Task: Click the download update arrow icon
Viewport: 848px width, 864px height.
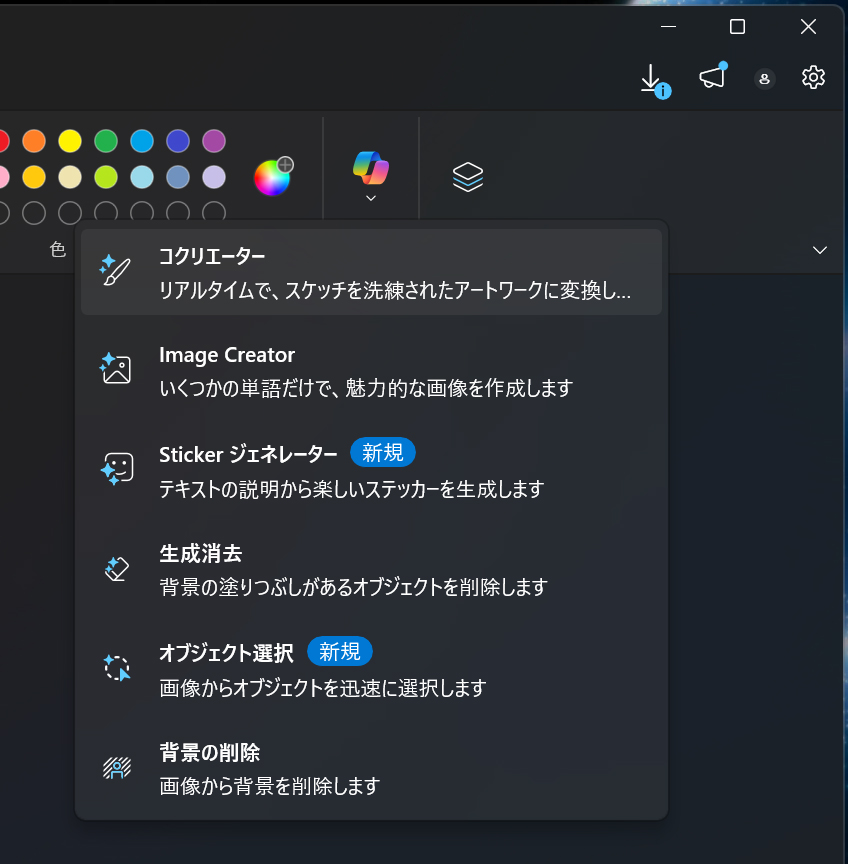Action: [652, 77]
